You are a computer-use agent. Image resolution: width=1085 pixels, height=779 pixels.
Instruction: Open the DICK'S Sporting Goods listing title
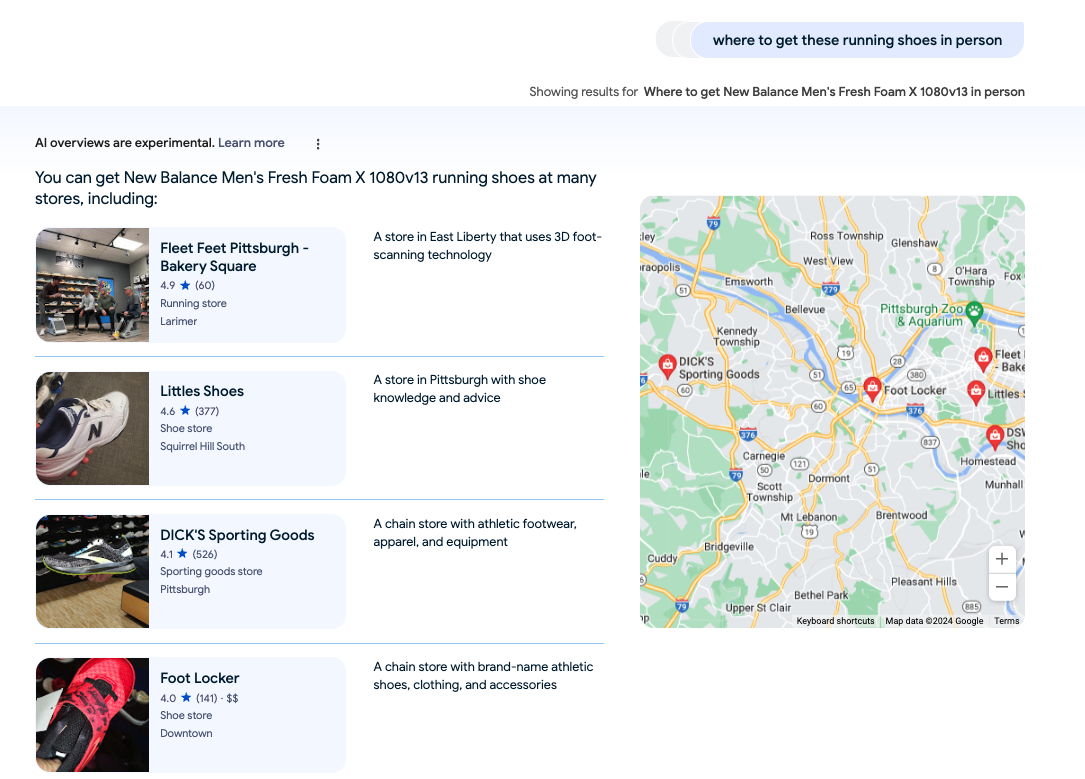237,535
